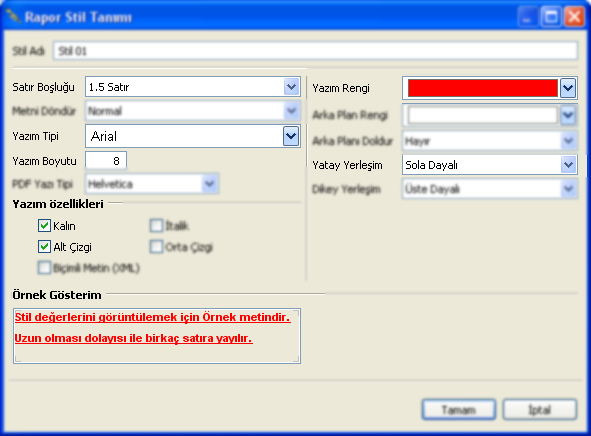Viewport: 591px width, 436px height.
Task: Toggle the İtalik checkbox
Action: tap(156, 226)
